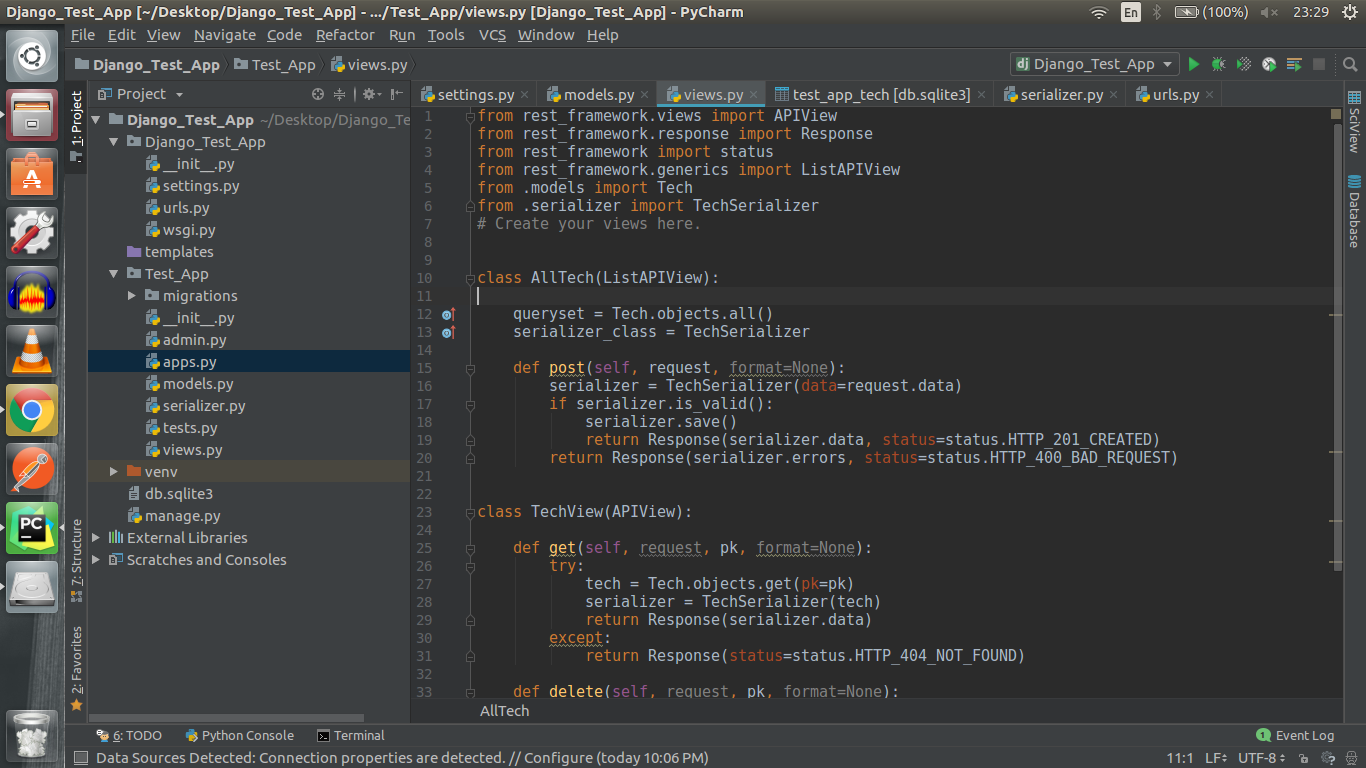Click the Profile run icon
This screenshot has height=768, width=1366.
click(x=1269, y=64)
